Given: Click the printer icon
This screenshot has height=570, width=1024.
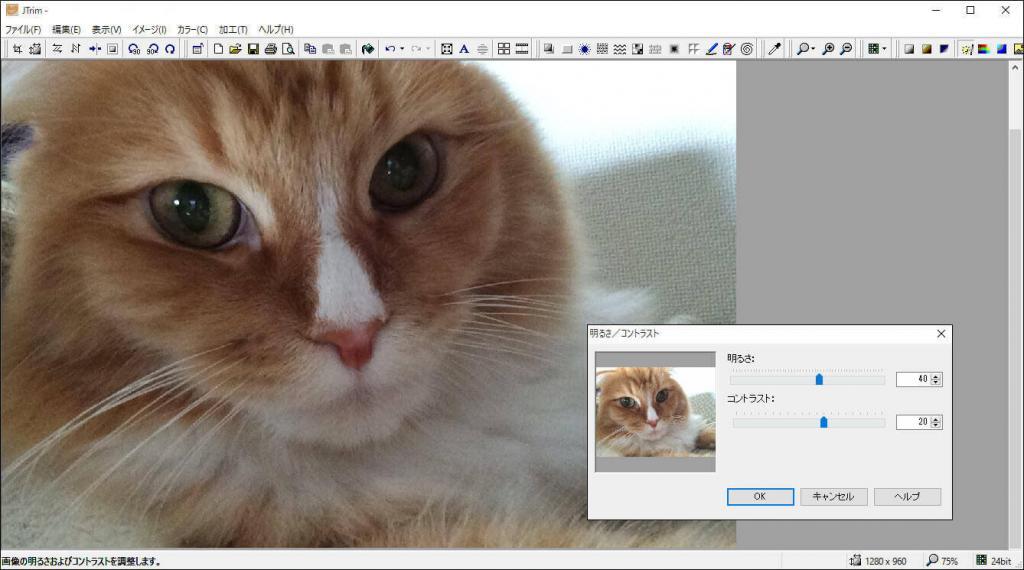Looking at the screenshot, I should pos(270,49).
